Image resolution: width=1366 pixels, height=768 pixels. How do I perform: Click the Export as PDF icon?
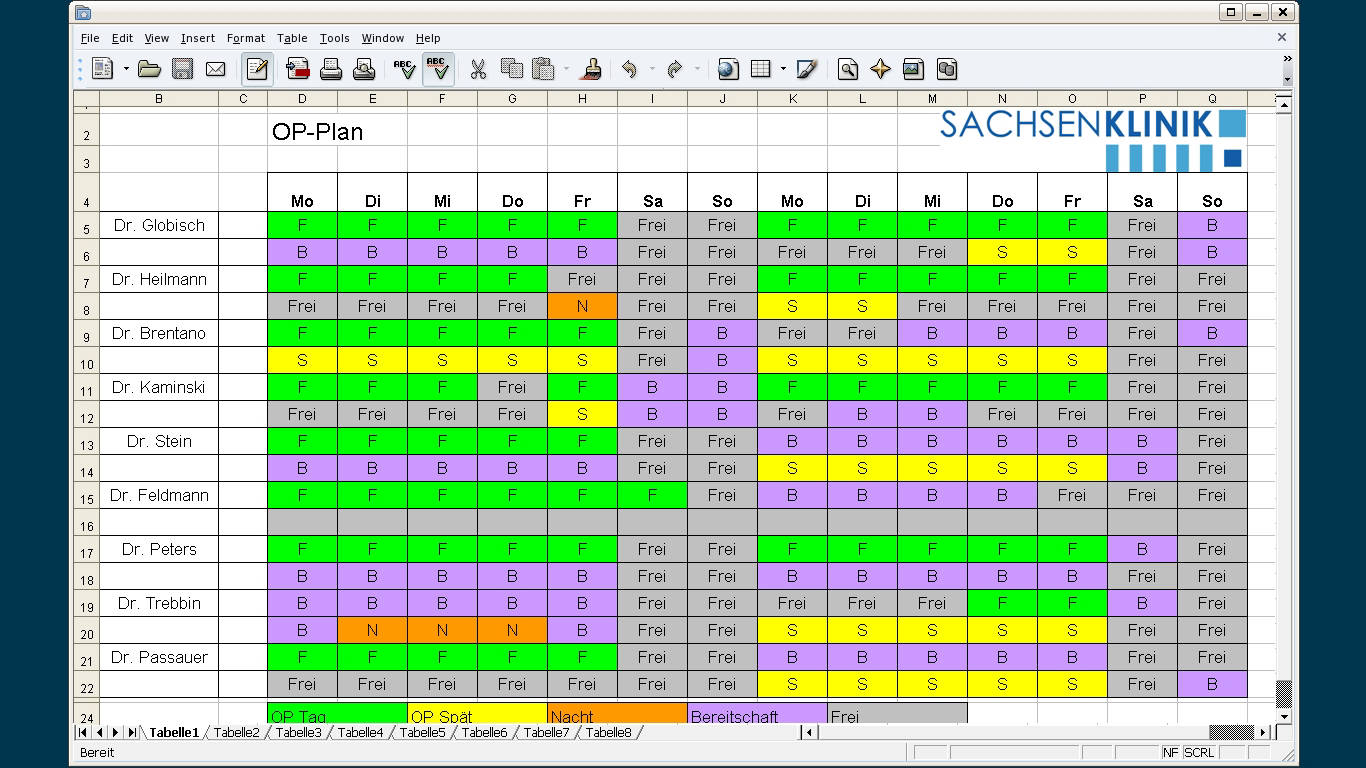(298, 69)
